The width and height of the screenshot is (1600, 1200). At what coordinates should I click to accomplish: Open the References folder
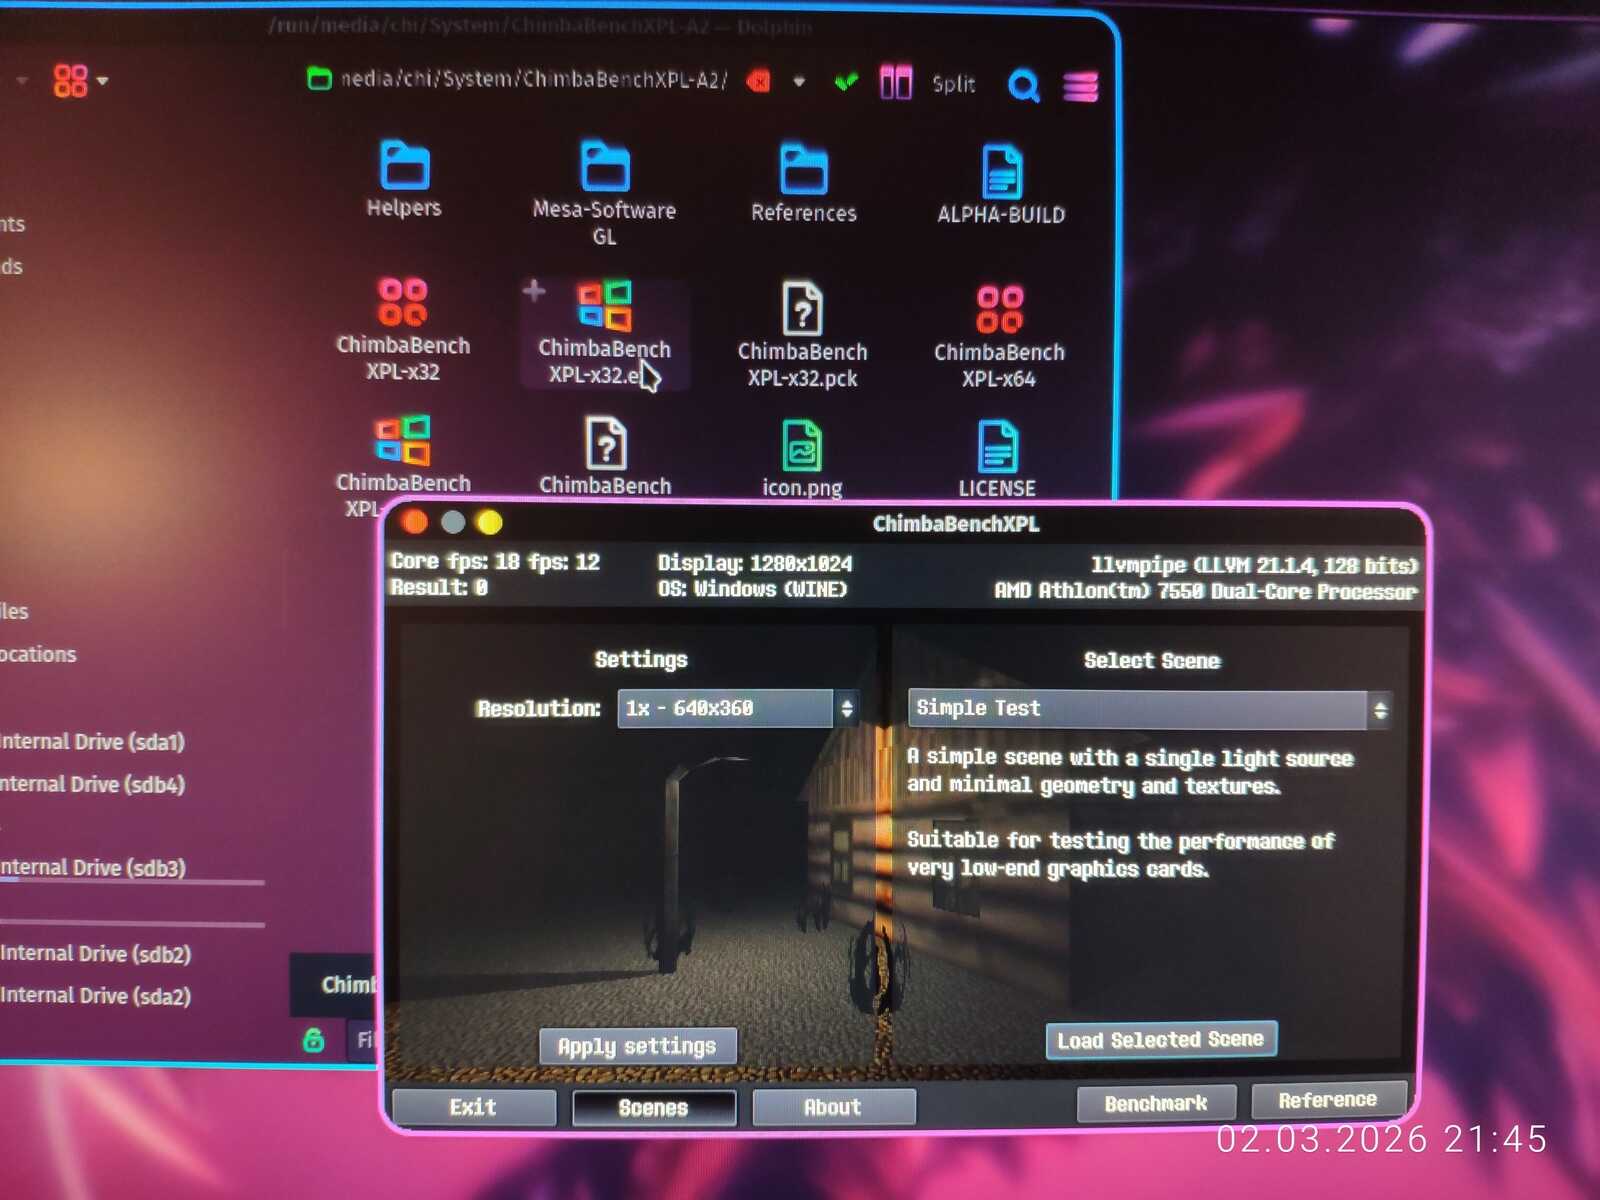804,183
